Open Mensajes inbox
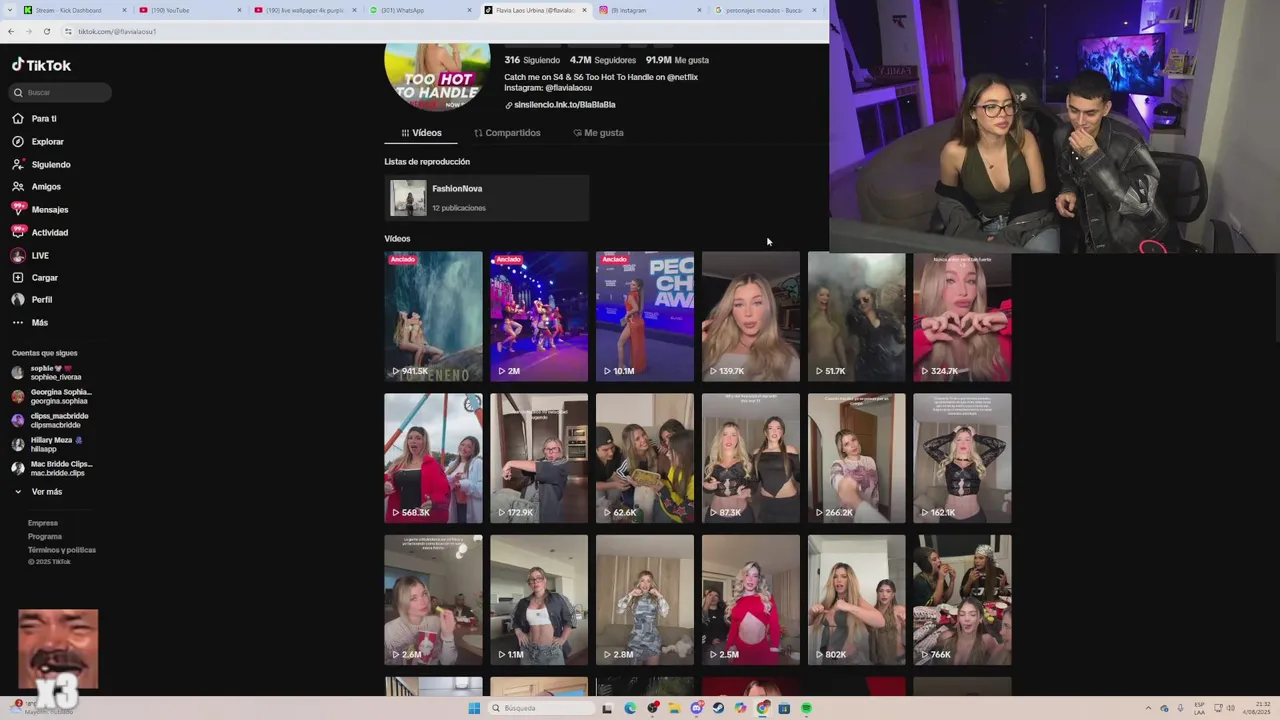1280x720 pixels. (40, 210)
